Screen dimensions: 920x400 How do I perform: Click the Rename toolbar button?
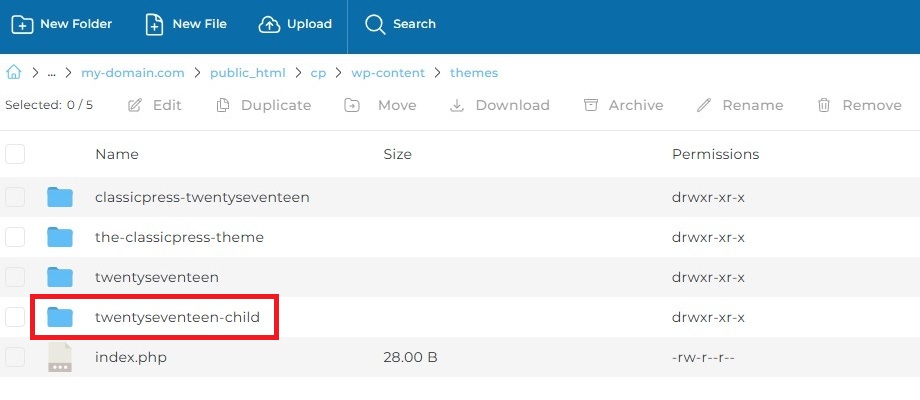[x=740, y=105]
